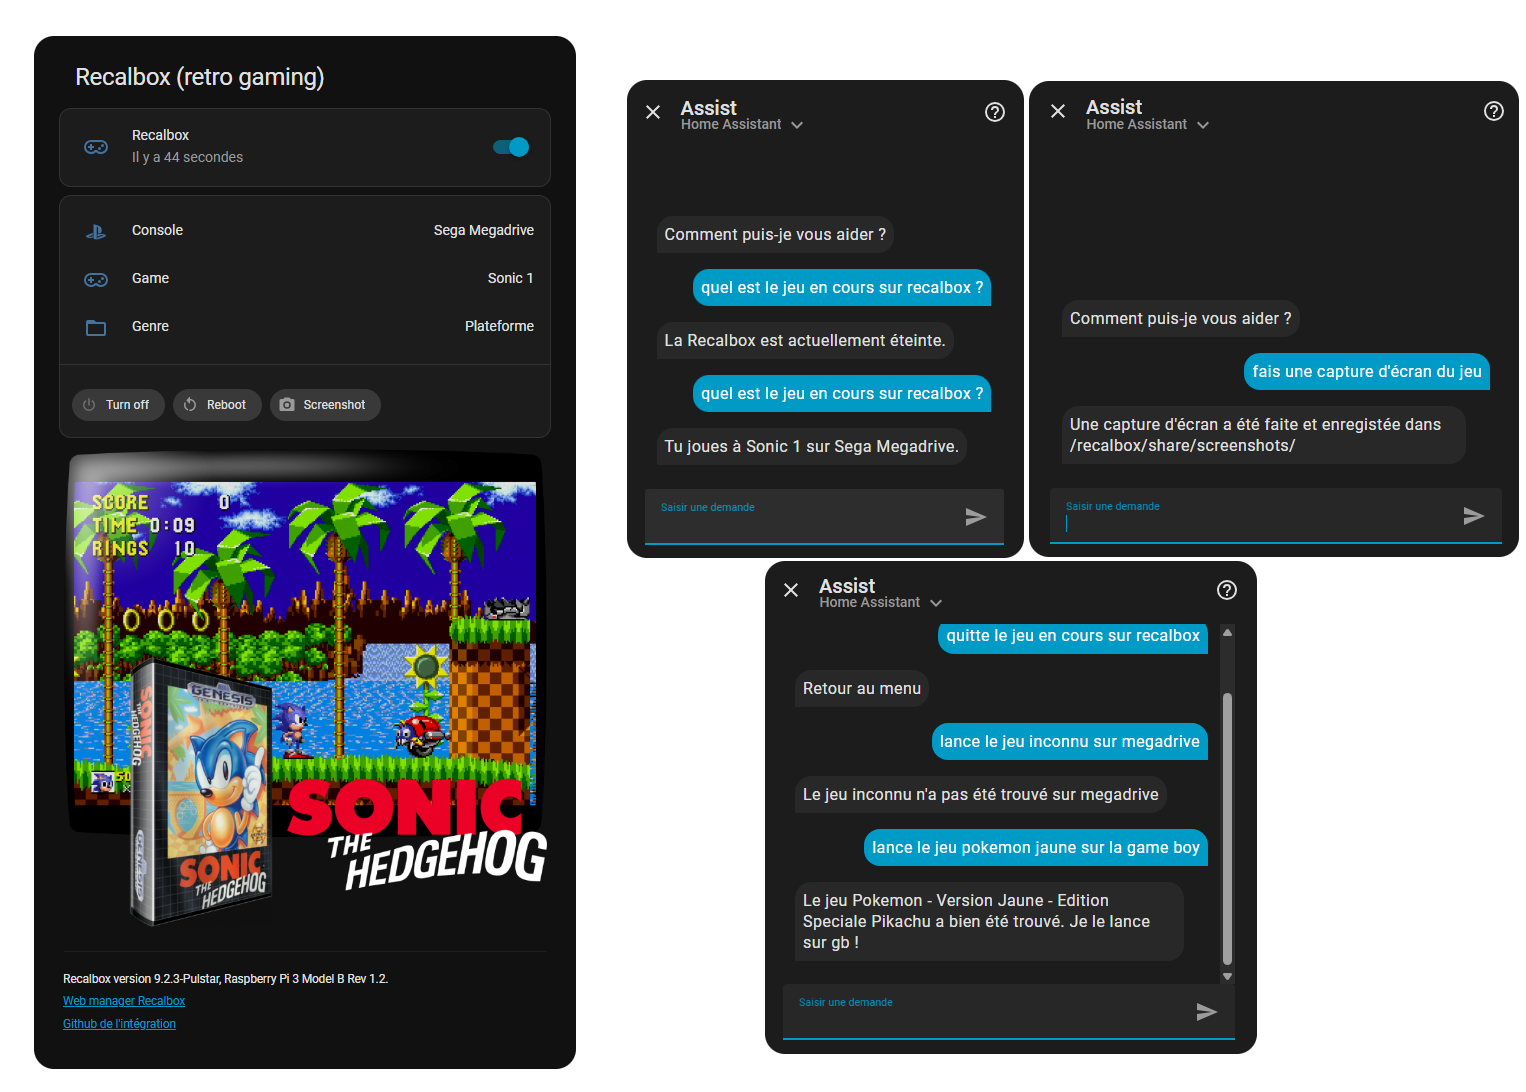Reboot the Recalbox
Screen dimensions: 1526x1092
(x=217, y=405)
